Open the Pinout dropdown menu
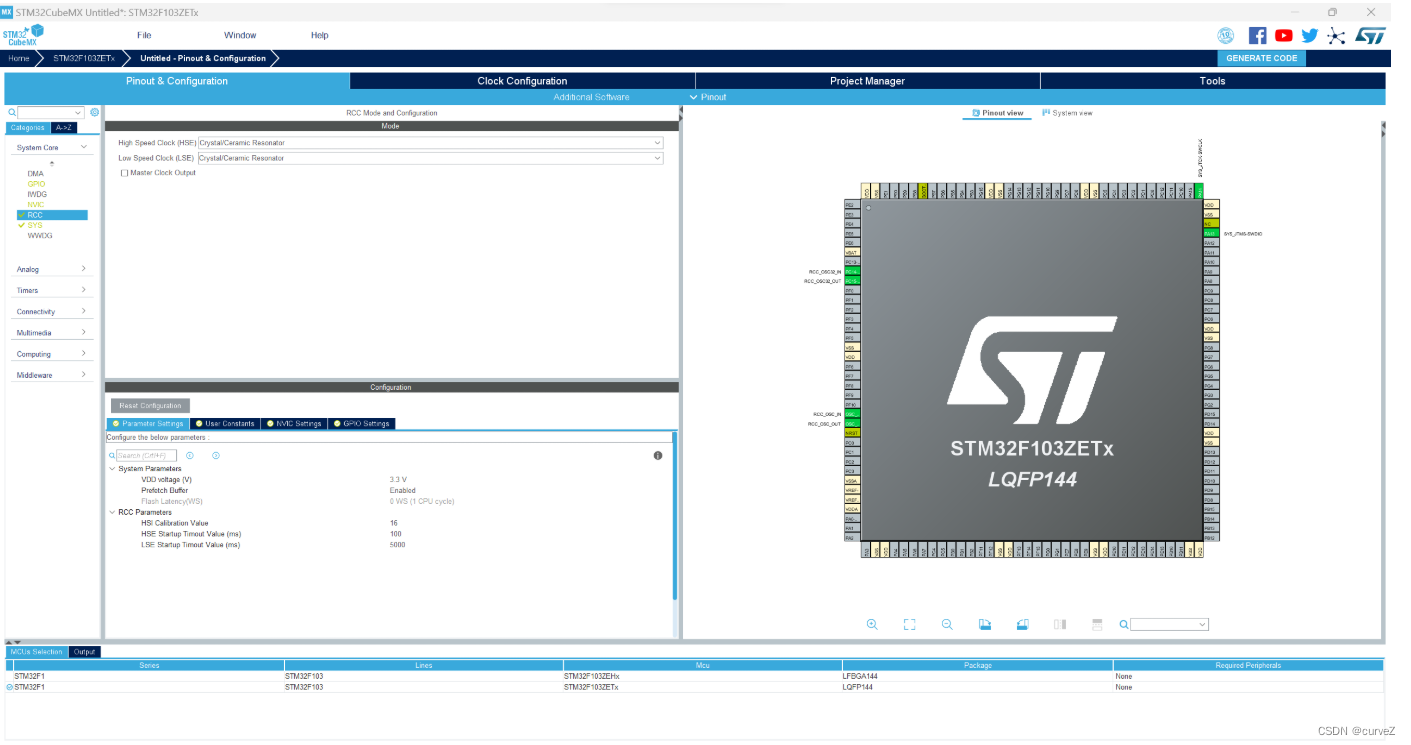The height and width of the screenshot is (745, 1411). coord(708,97)
